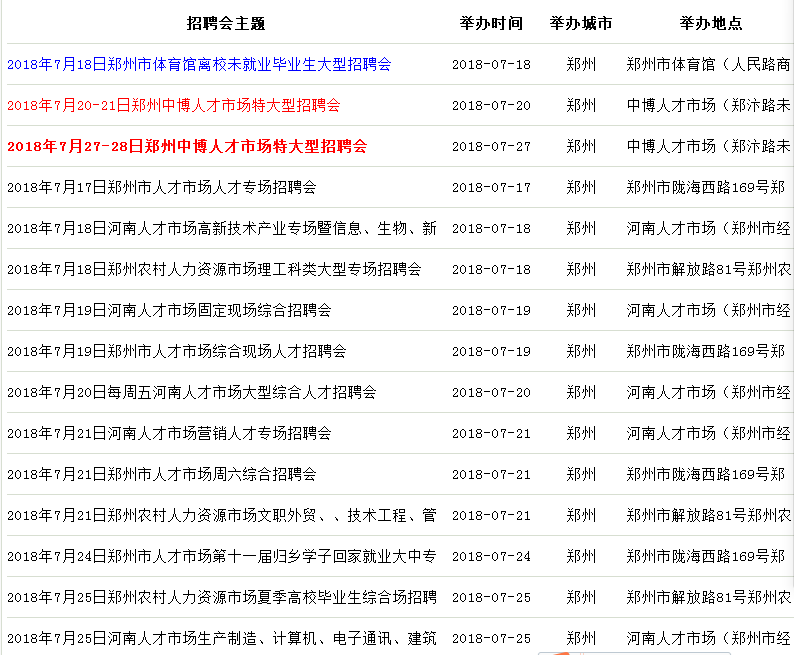The image size is (794, 655).
Task: Select the date 2018-07-18 in the 体育馆 row
Action: (491, 65)
